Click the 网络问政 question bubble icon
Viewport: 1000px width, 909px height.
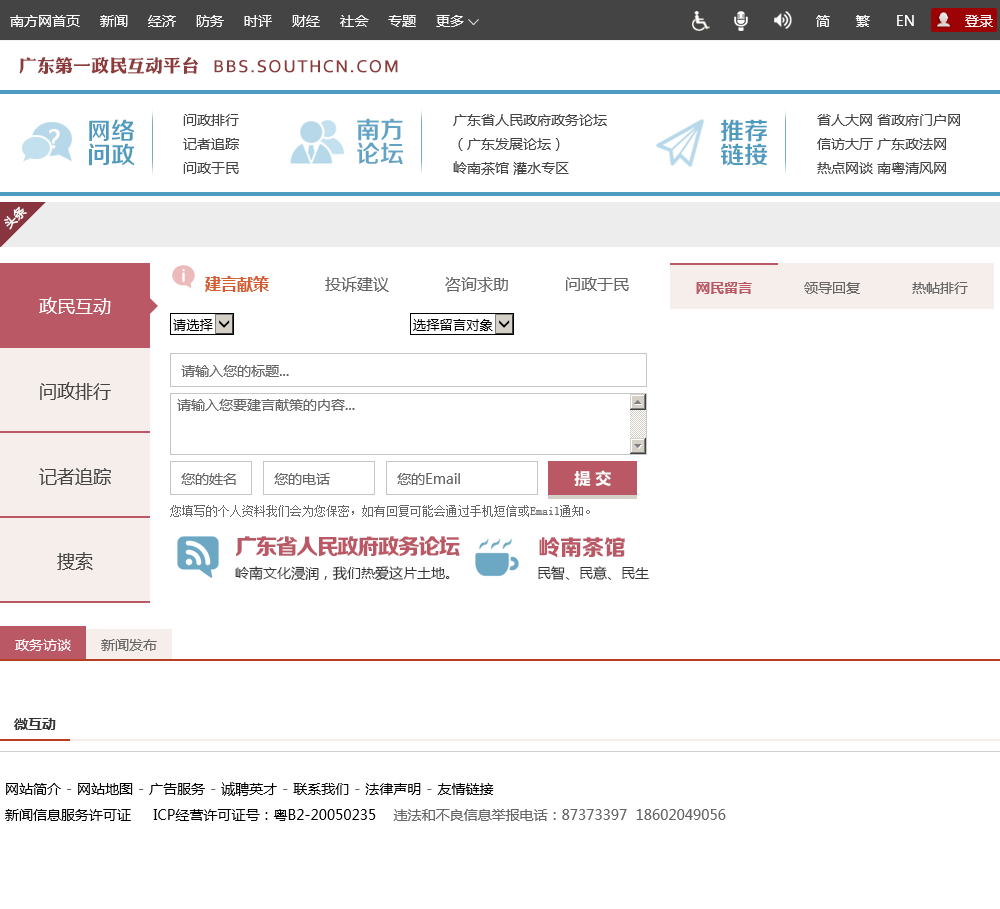47,143
